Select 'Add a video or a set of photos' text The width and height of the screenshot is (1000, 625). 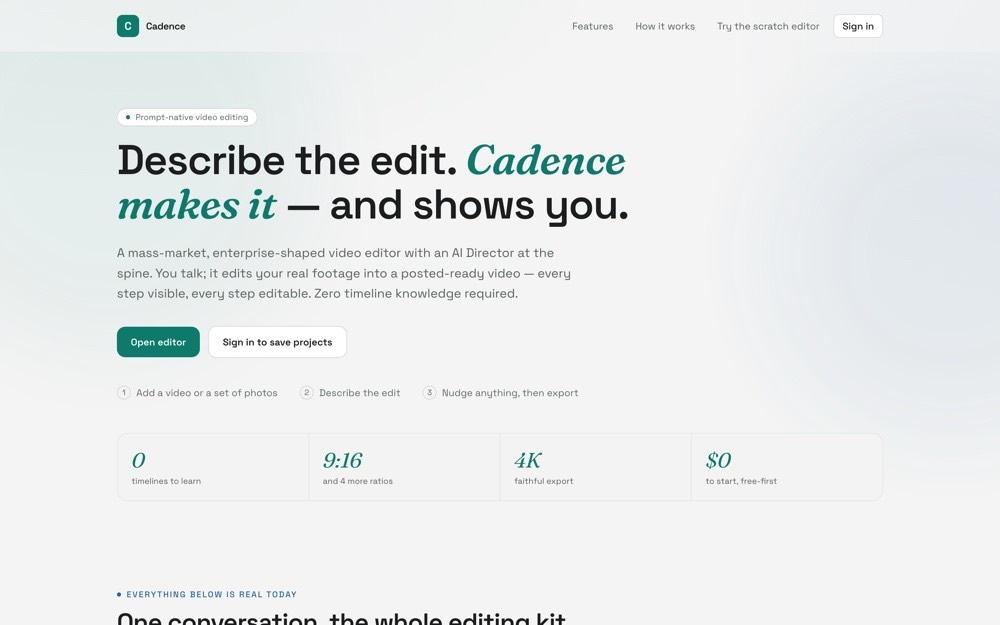207,393
